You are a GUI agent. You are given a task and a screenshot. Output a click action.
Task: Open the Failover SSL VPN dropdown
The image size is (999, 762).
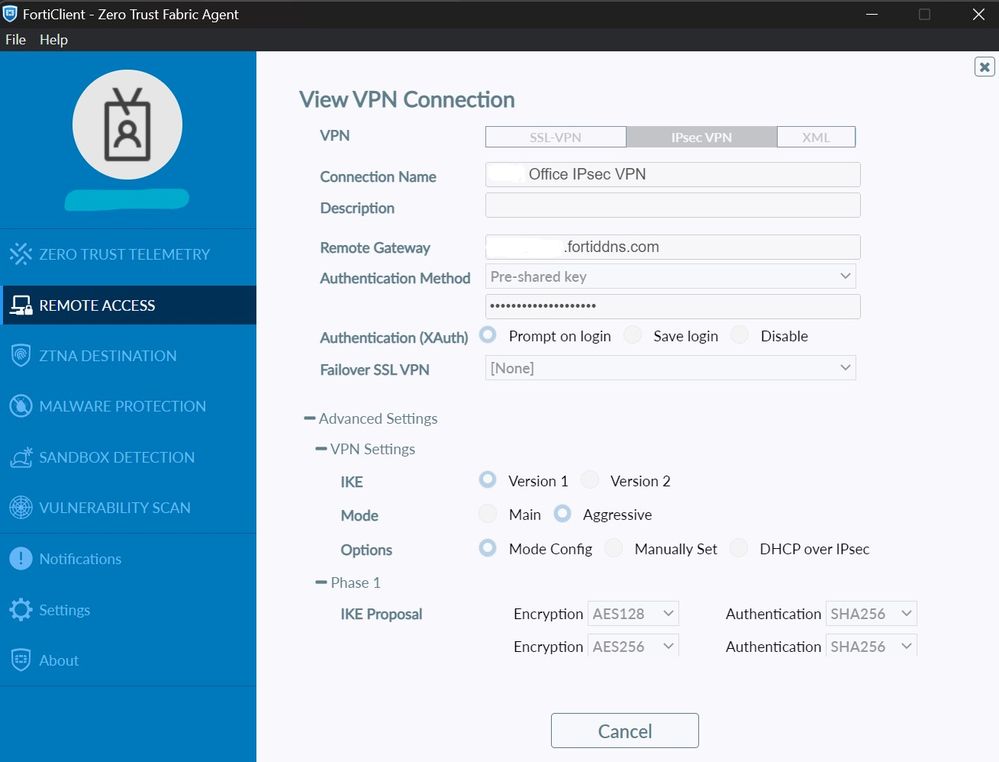[x=670, y=368]
